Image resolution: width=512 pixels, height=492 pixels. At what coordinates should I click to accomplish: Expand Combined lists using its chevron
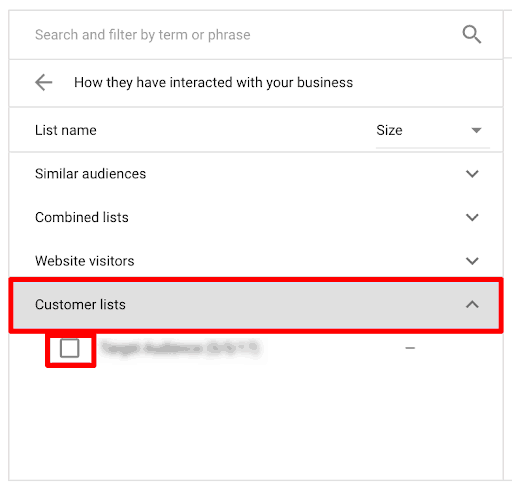[x=472, y=217]
